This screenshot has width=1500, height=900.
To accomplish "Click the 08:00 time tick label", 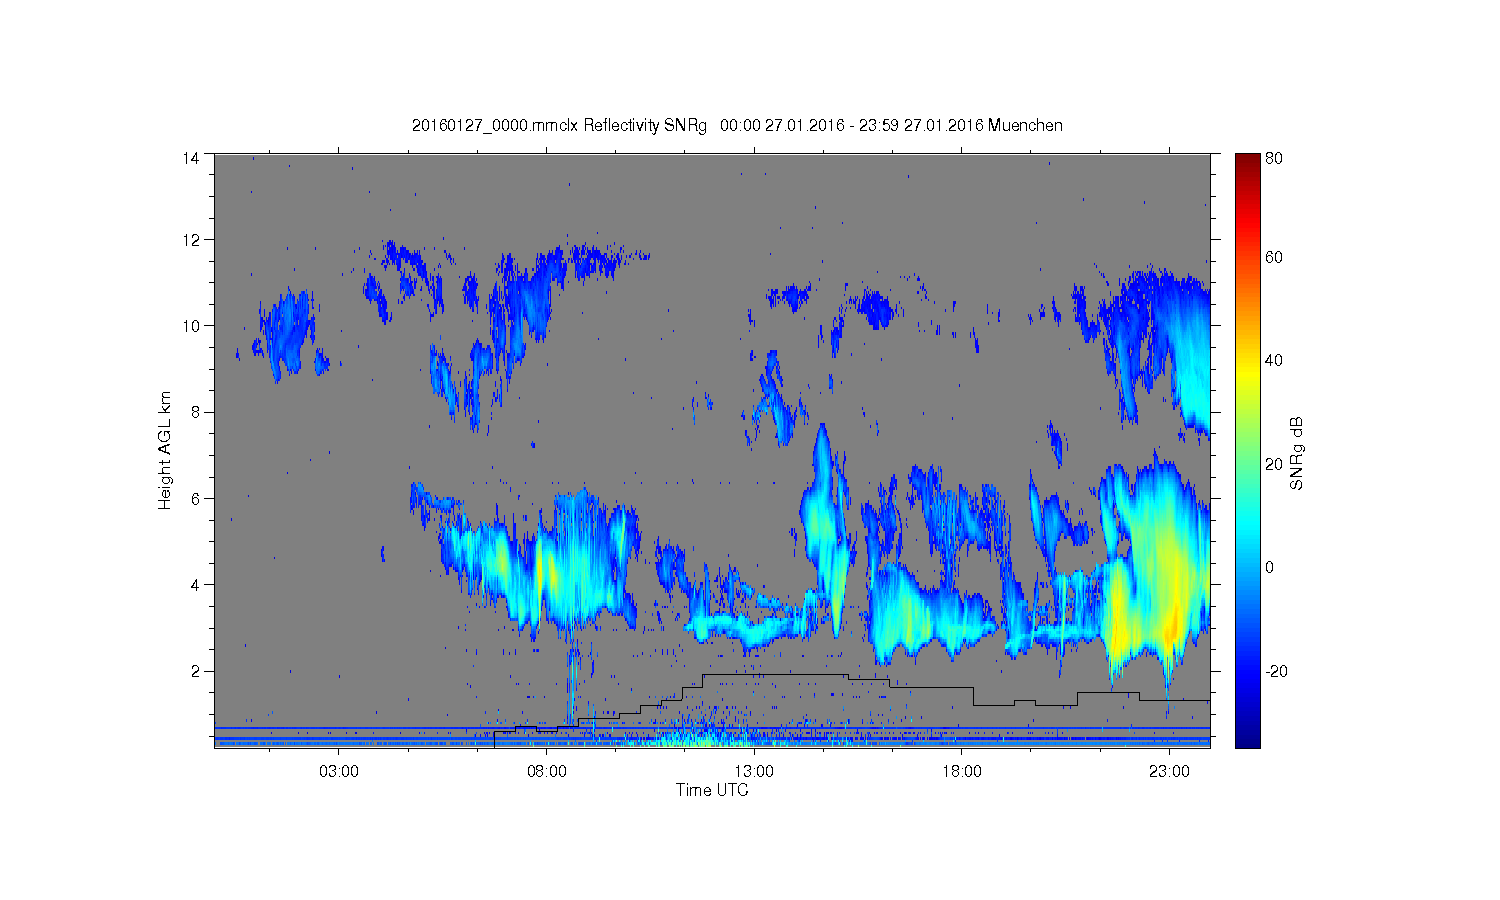I will tap(546, 771).
